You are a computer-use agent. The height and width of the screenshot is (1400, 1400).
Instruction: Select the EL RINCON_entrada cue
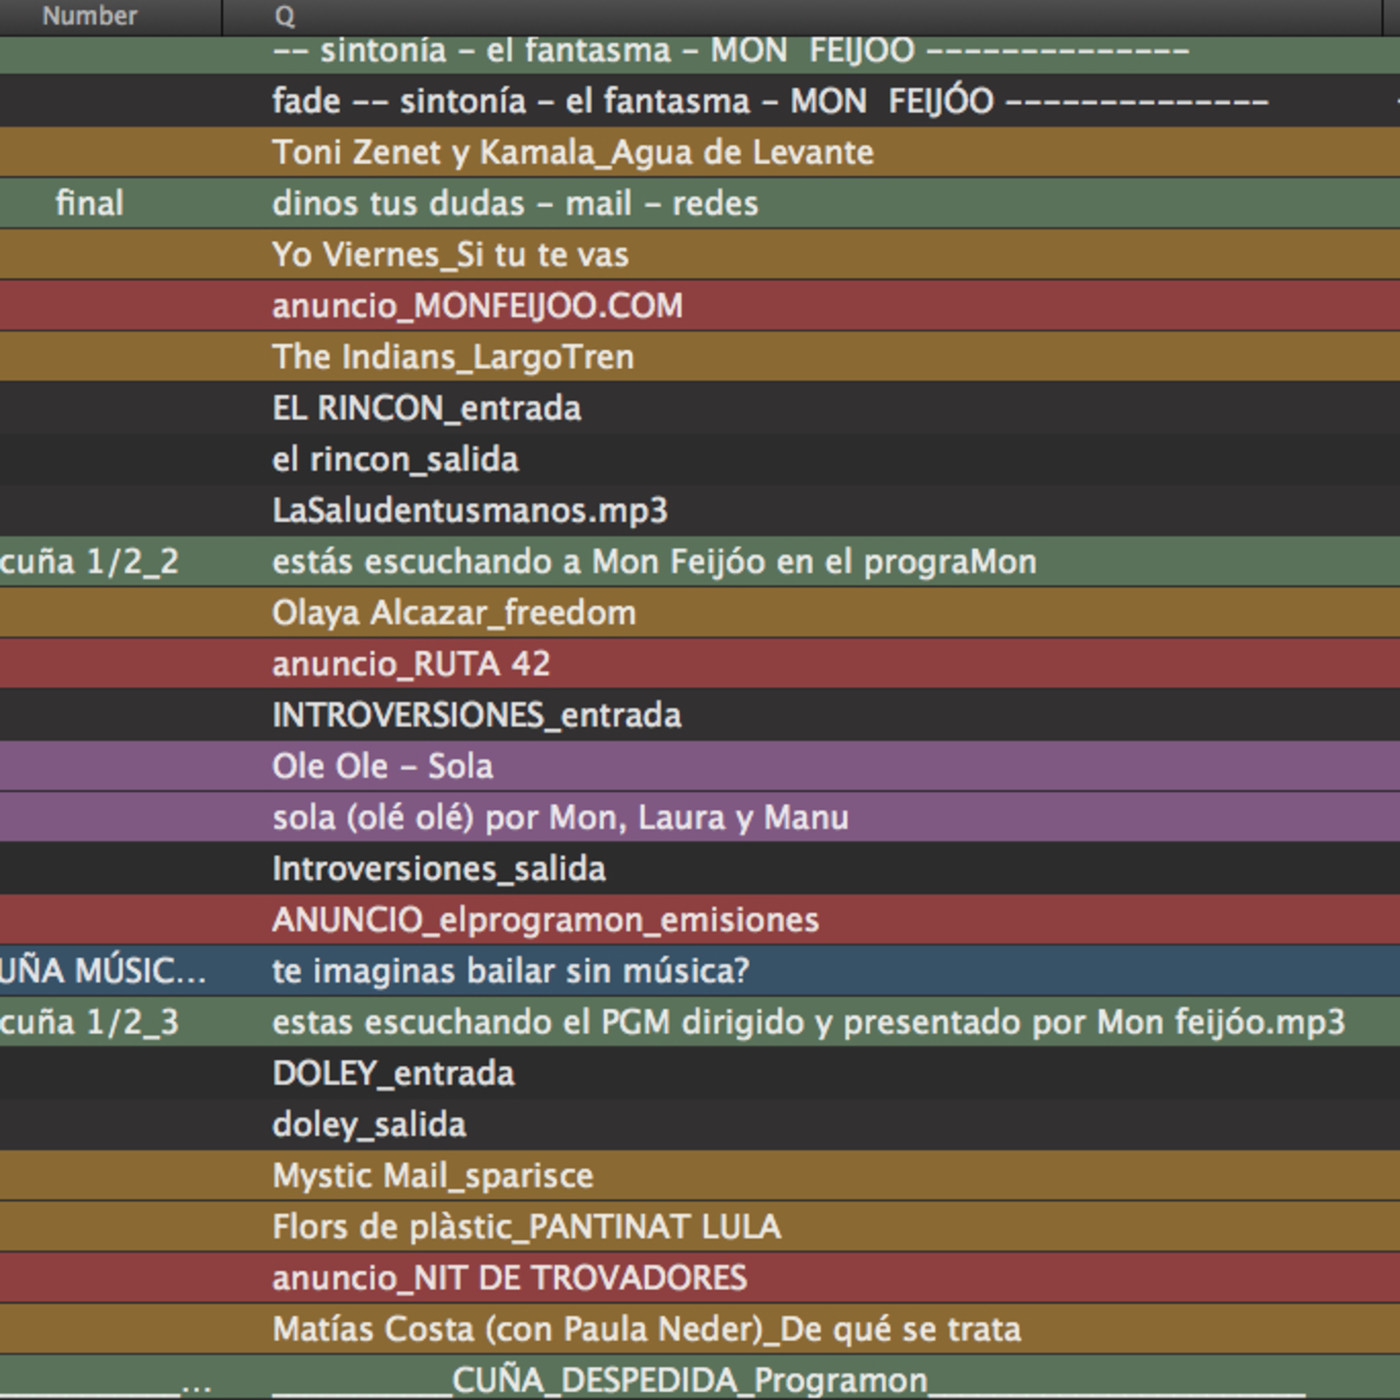coord(426,408)
